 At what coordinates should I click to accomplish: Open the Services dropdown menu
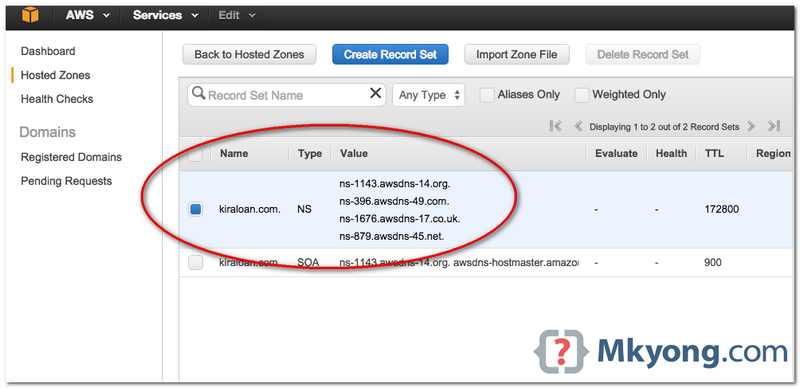(165, 15)
